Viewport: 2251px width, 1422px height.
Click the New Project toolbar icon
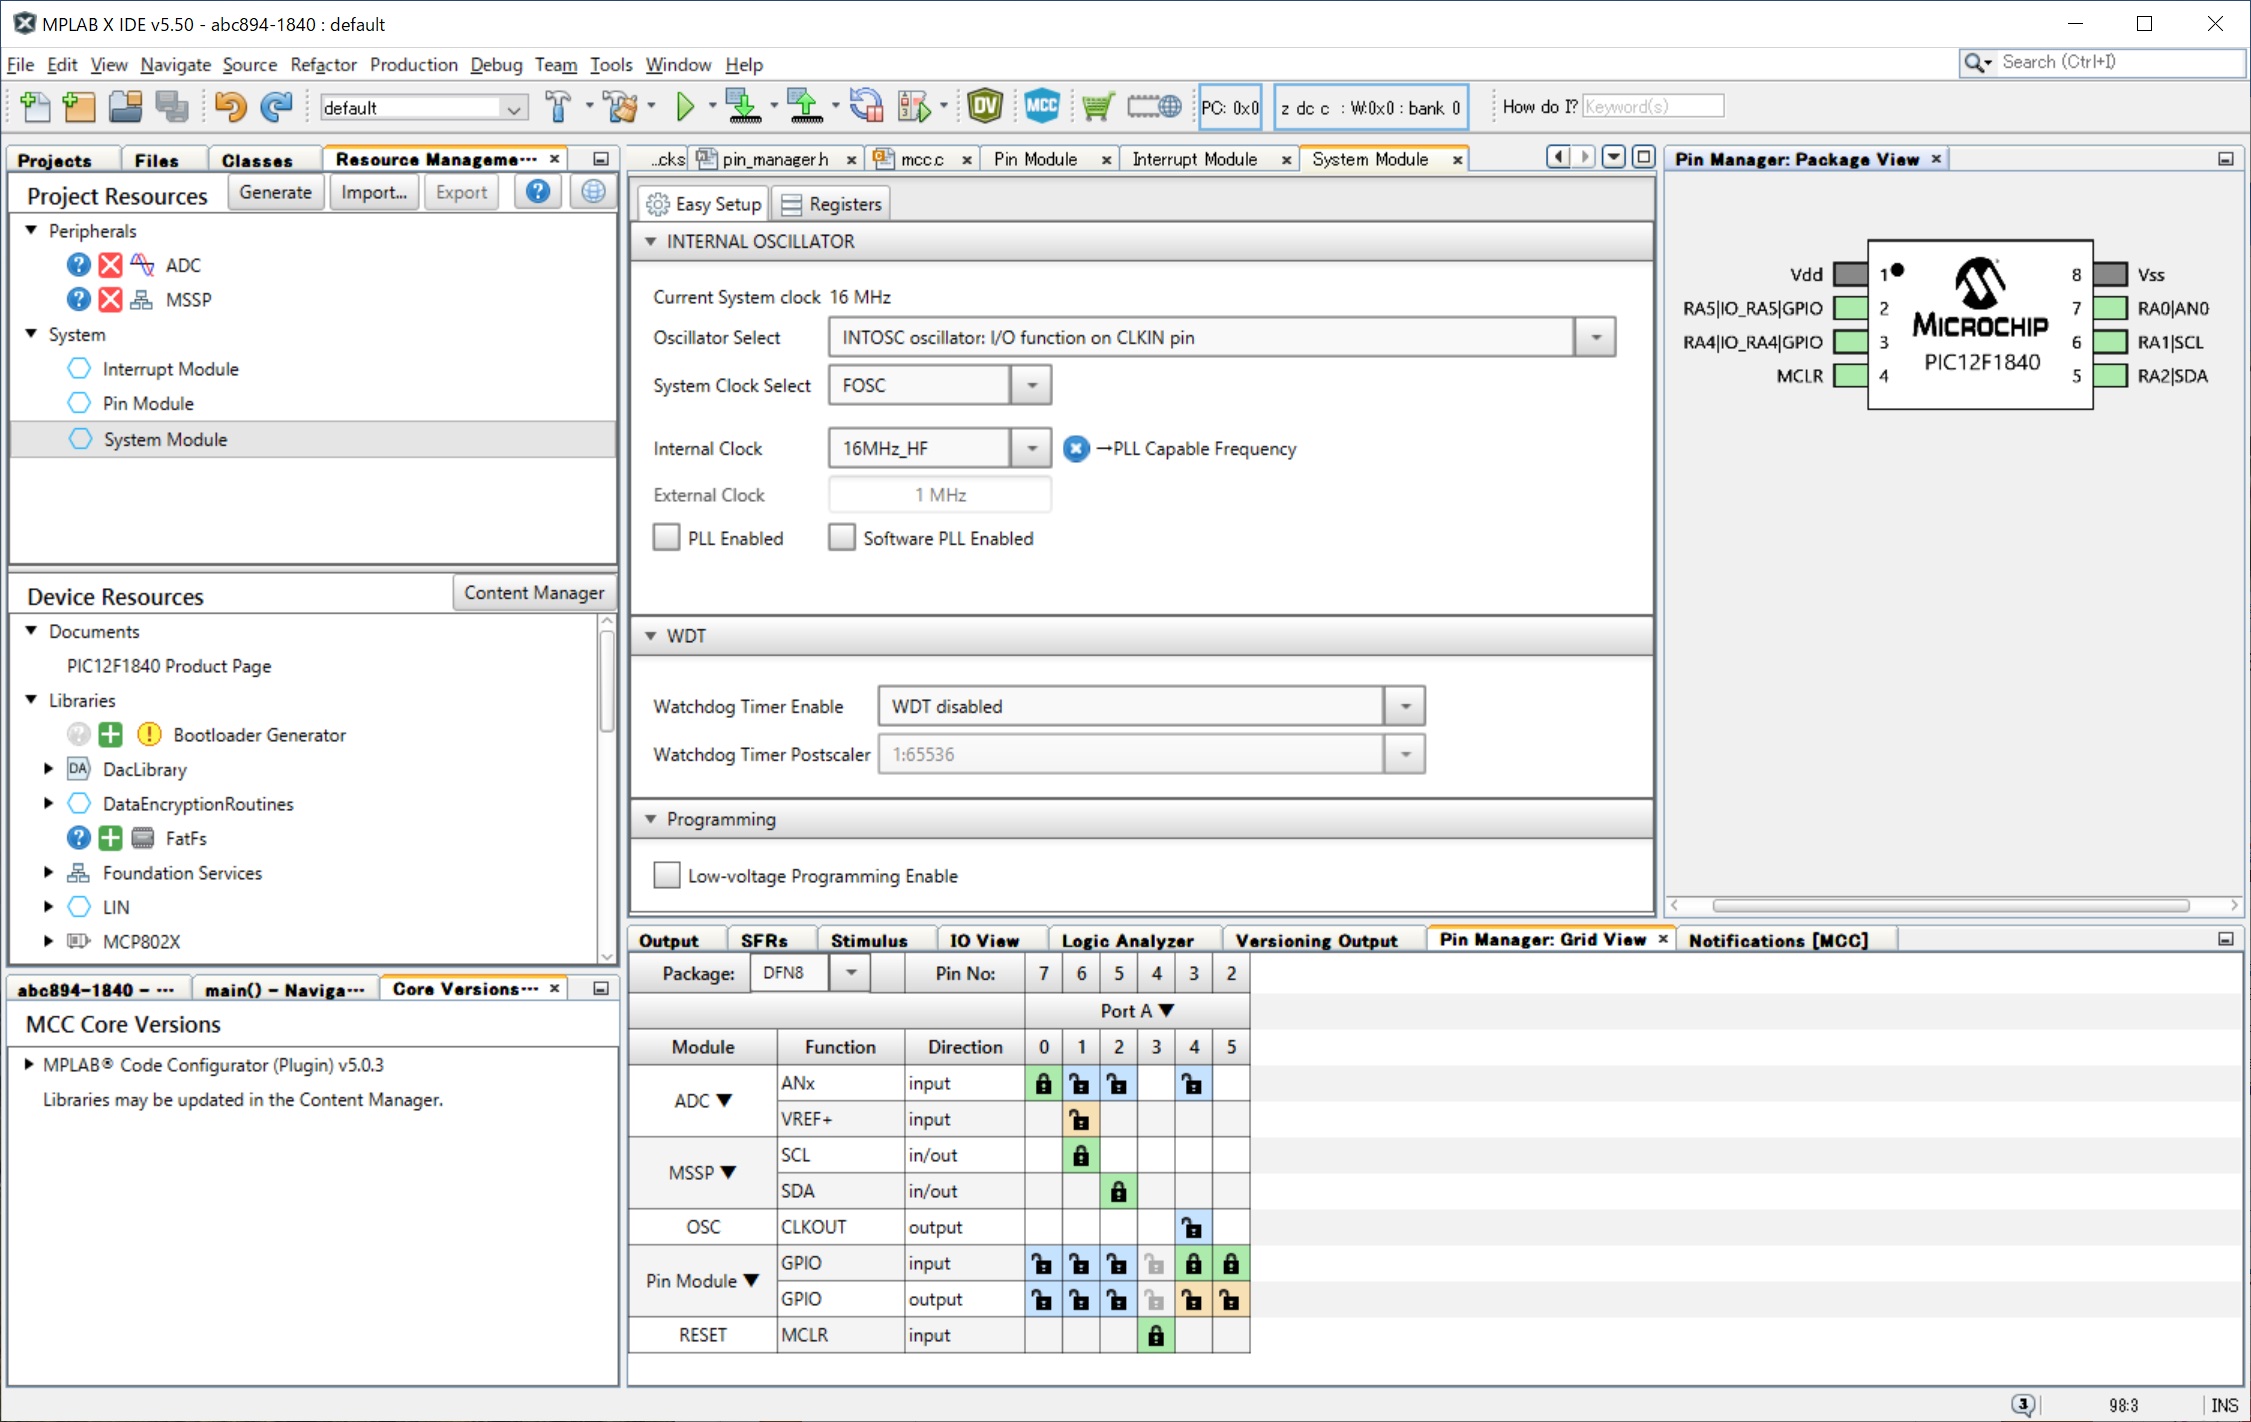tap(78, 107)
